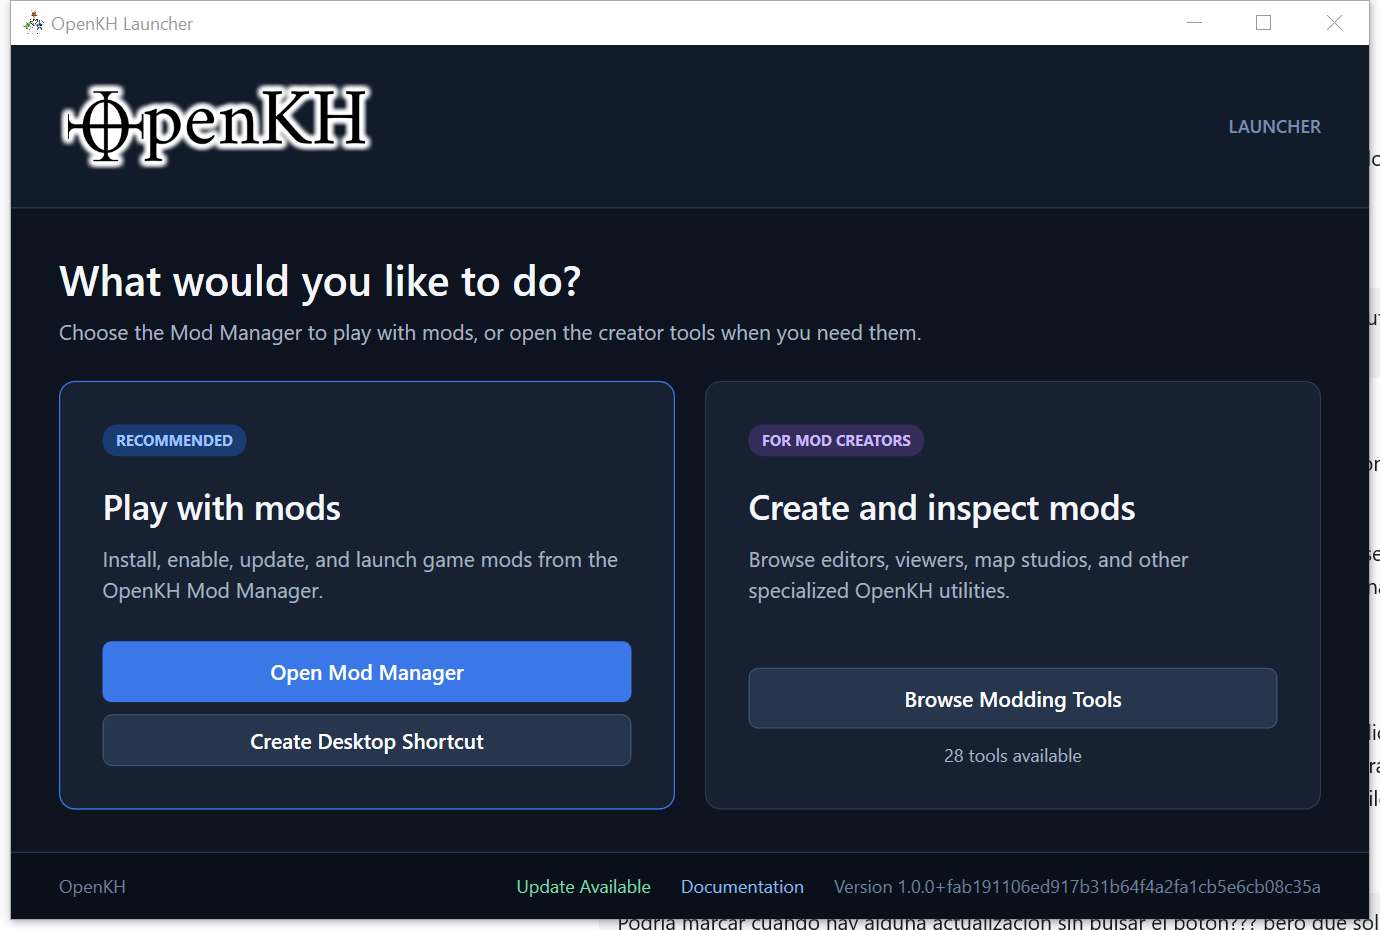The width and height of the screenshot is (1380, 930).
Task: Click the 'What would you like to do?' heading
Action: (x=320, y=282)
